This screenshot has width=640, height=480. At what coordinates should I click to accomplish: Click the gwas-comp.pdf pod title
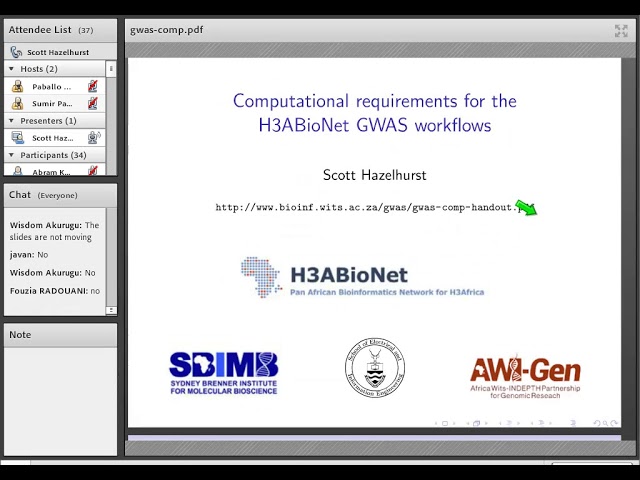[x=167, y=30]
